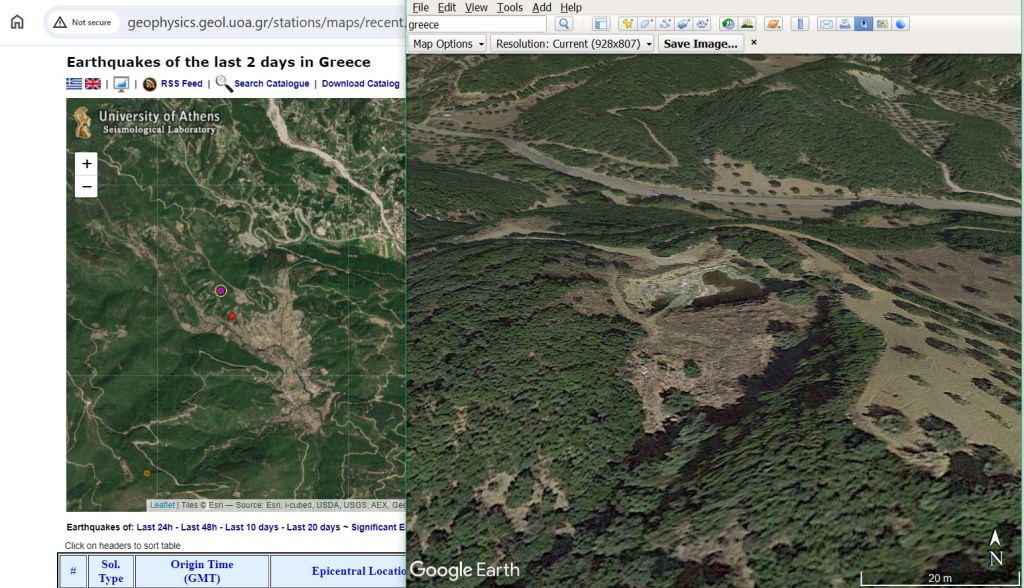This screenshot has width=1024, height=588.
Task: Click the print icon in Google Earth toolbar
Action: click(844, 24)
